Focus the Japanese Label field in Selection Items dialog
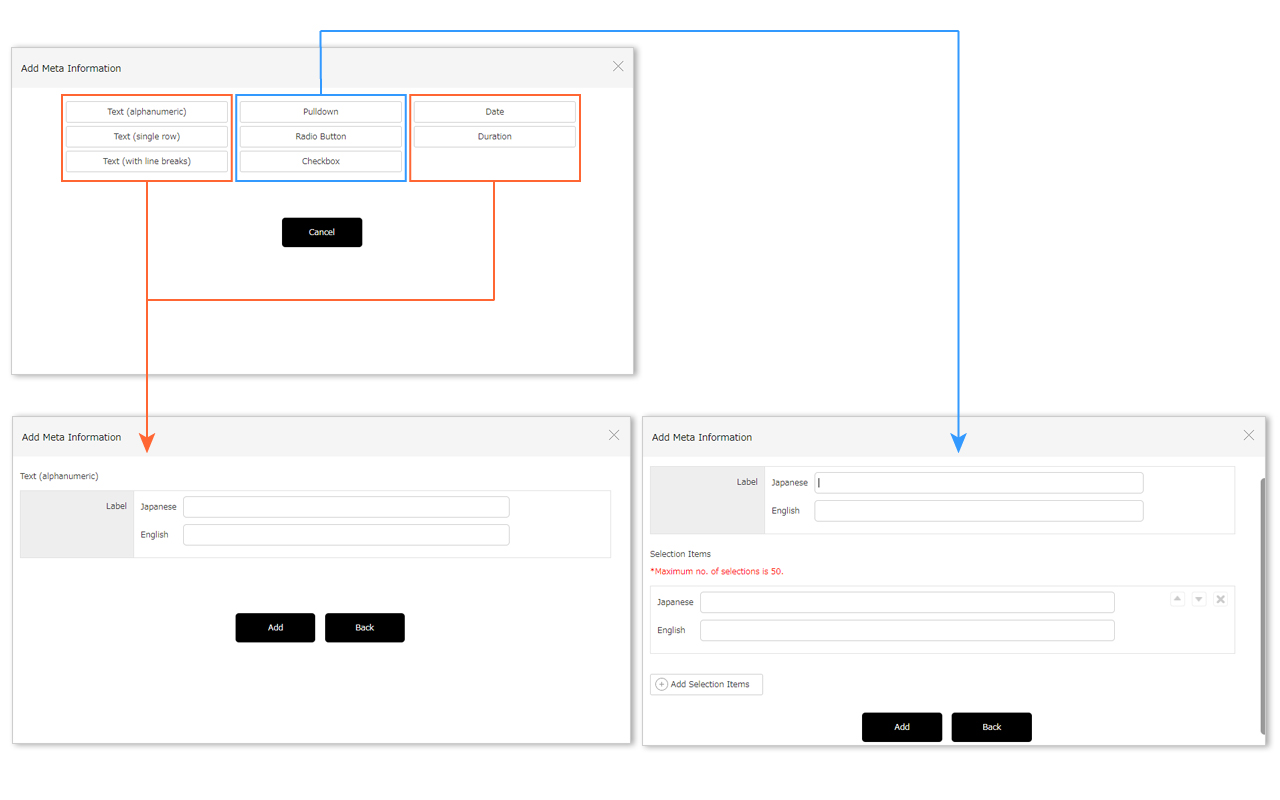Viewport: 1280px width, 800px height. click(979, 483)
